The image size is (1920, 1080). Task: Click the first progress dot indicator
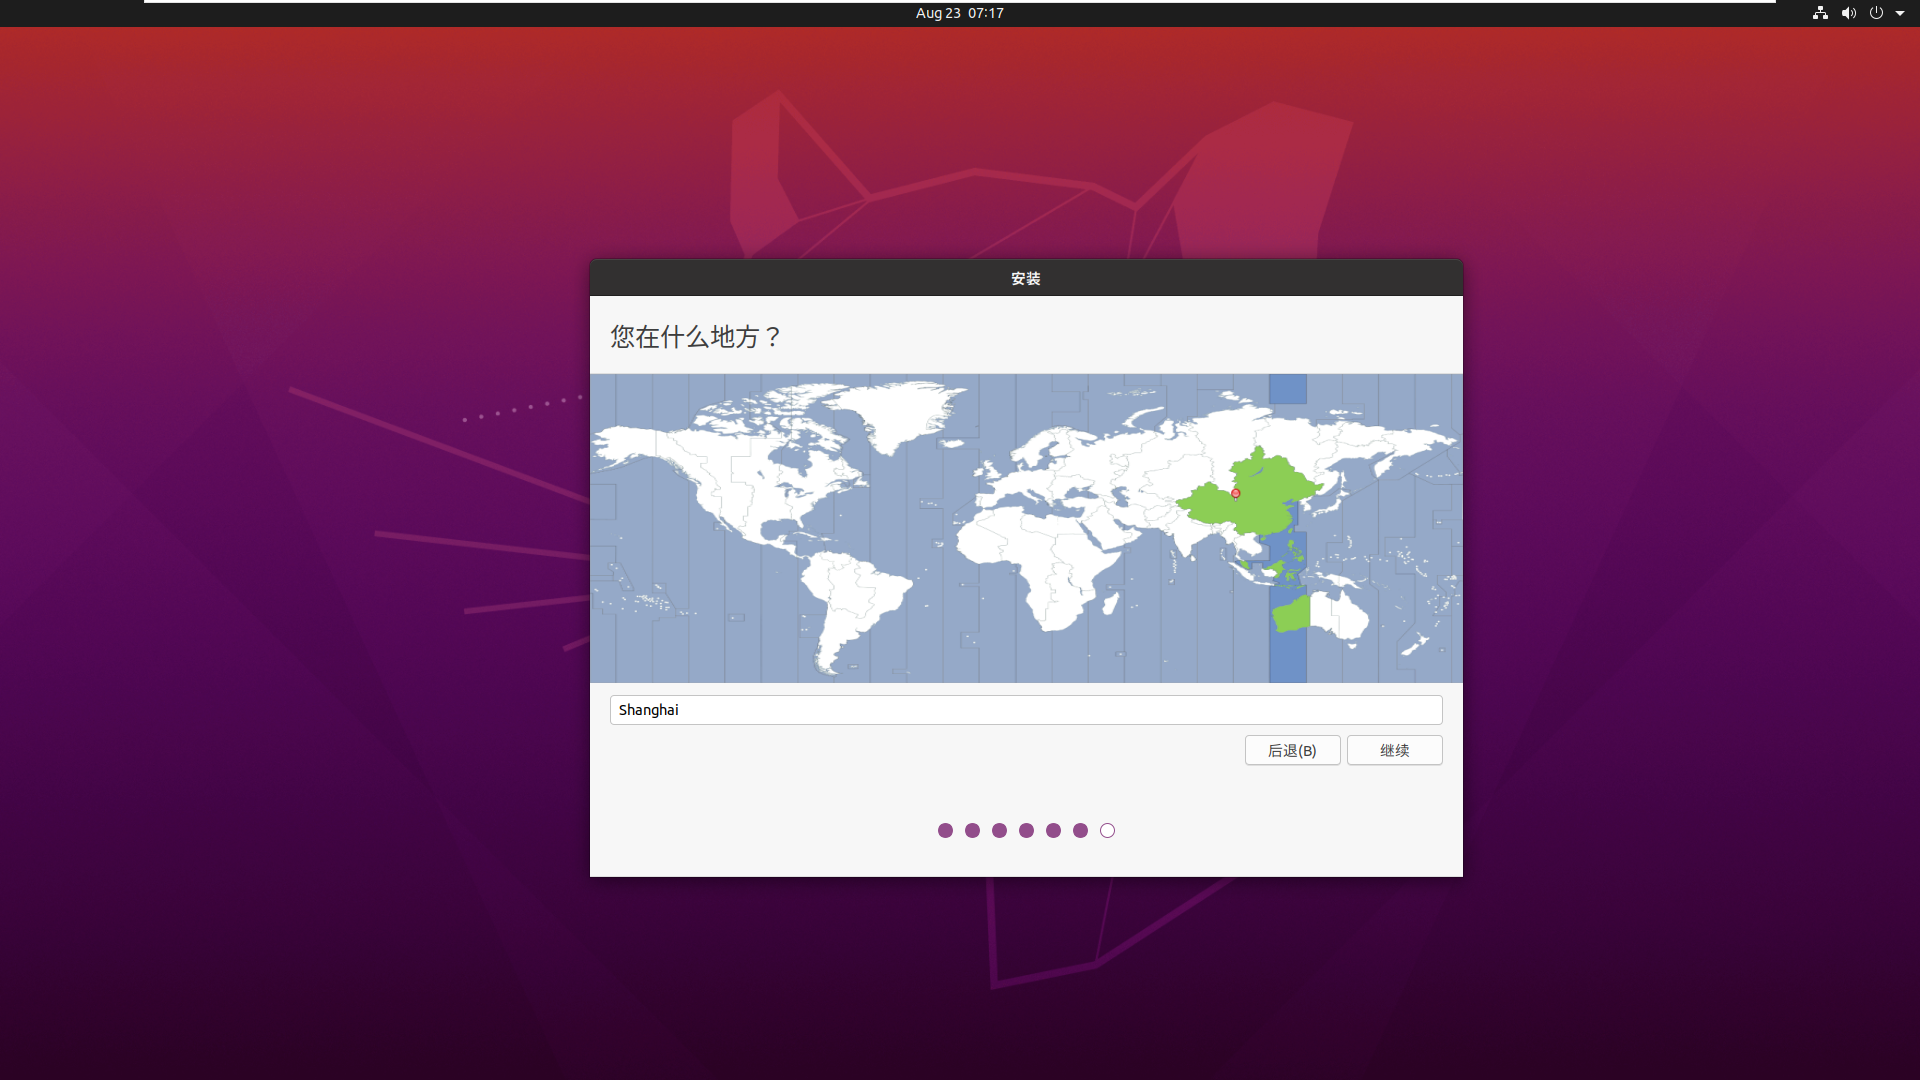pos(945,831)
